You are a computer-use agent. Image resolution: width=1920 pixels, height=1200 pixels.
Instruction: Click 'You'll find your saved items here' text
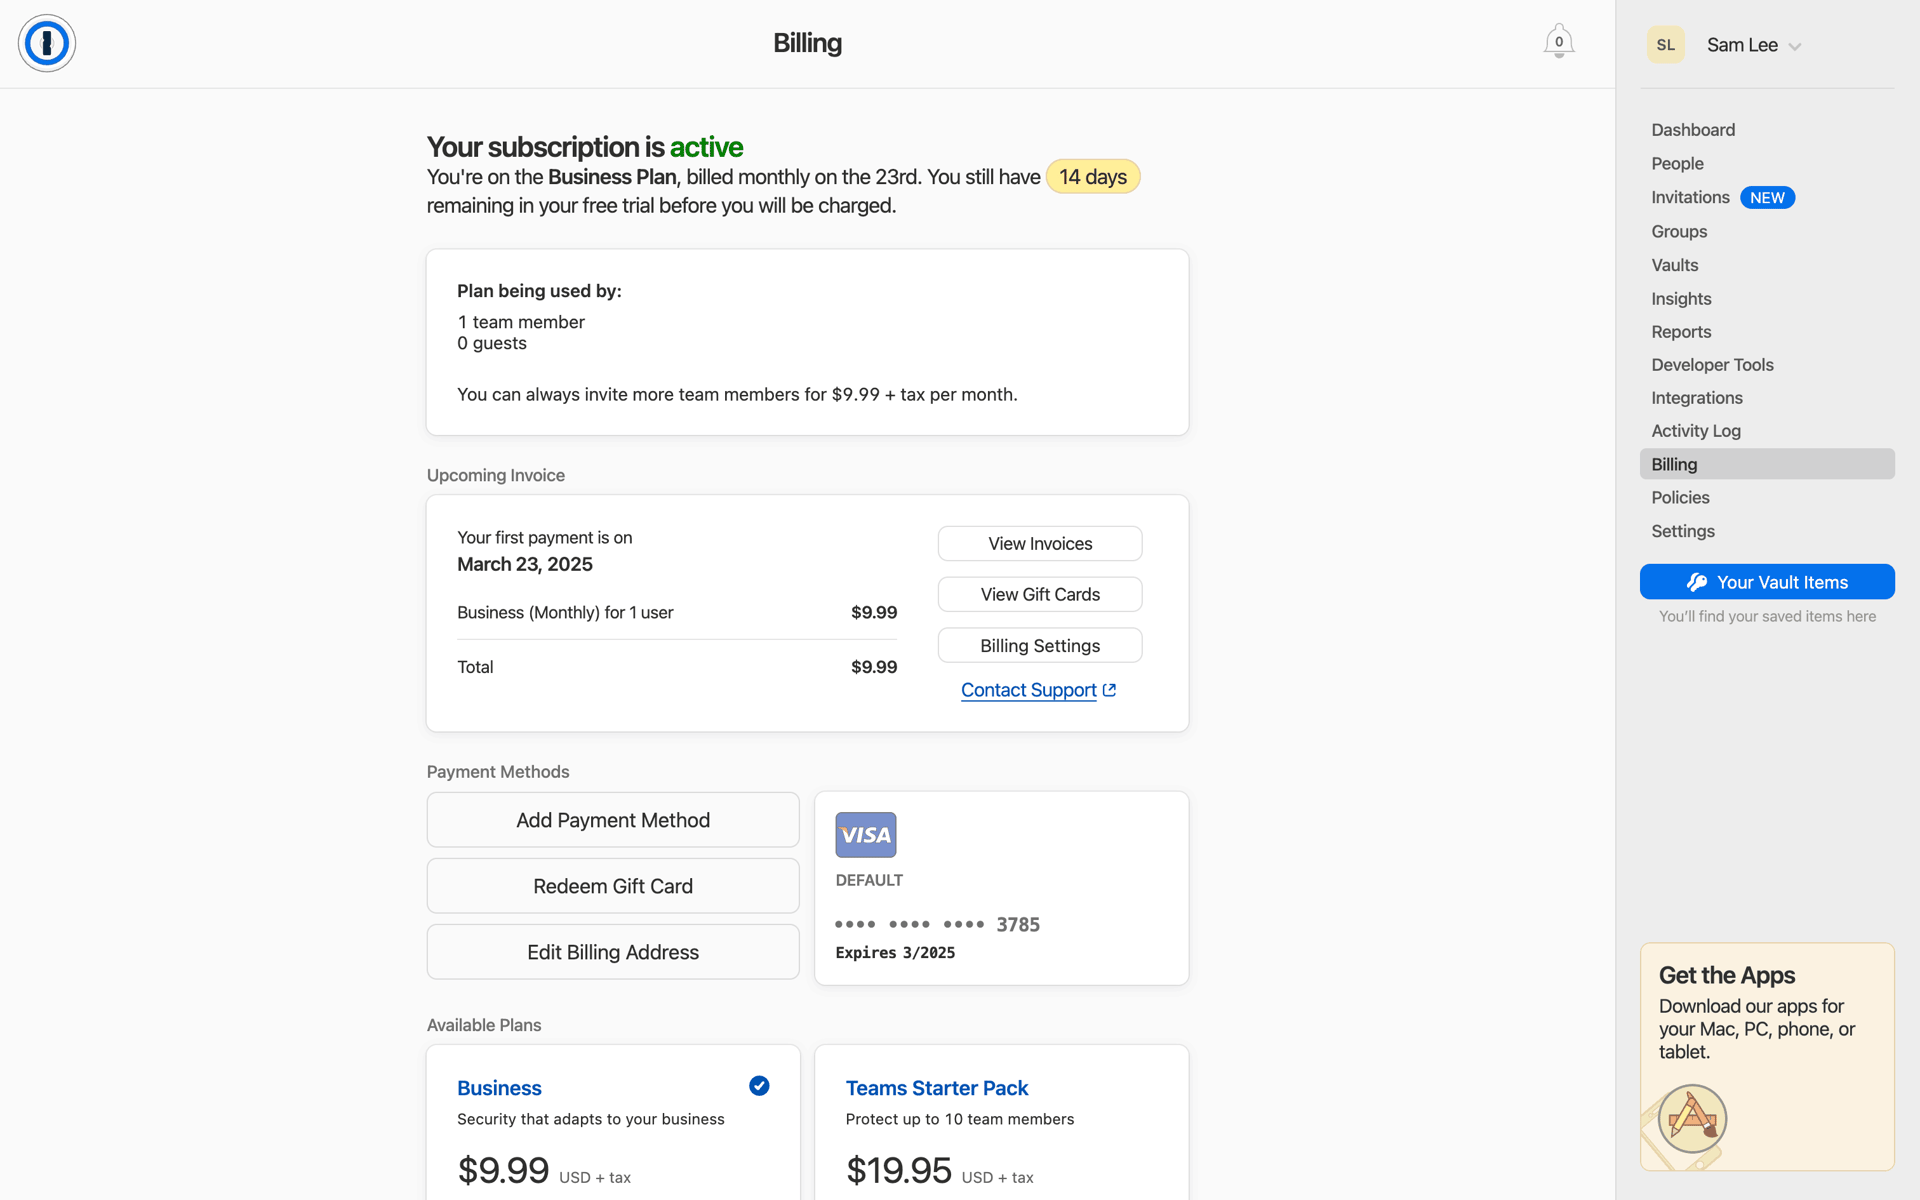(x=1767, y=617)
